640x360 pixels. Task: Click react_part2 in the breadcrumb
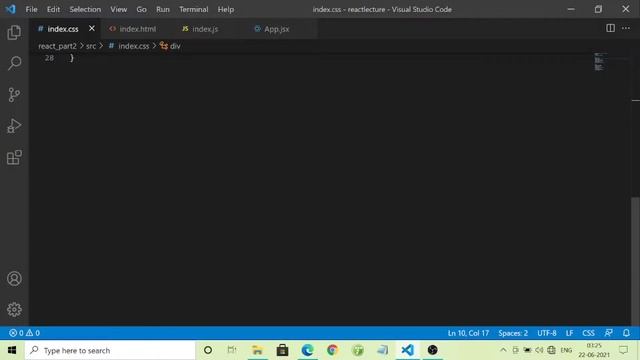tap(57, 46)
